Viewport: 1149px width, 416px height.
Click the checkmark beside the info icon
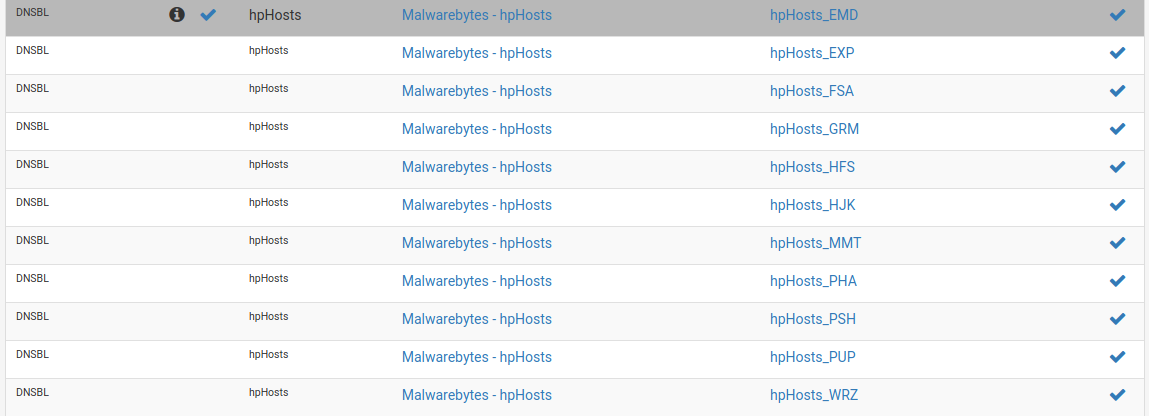coord(208,15)
